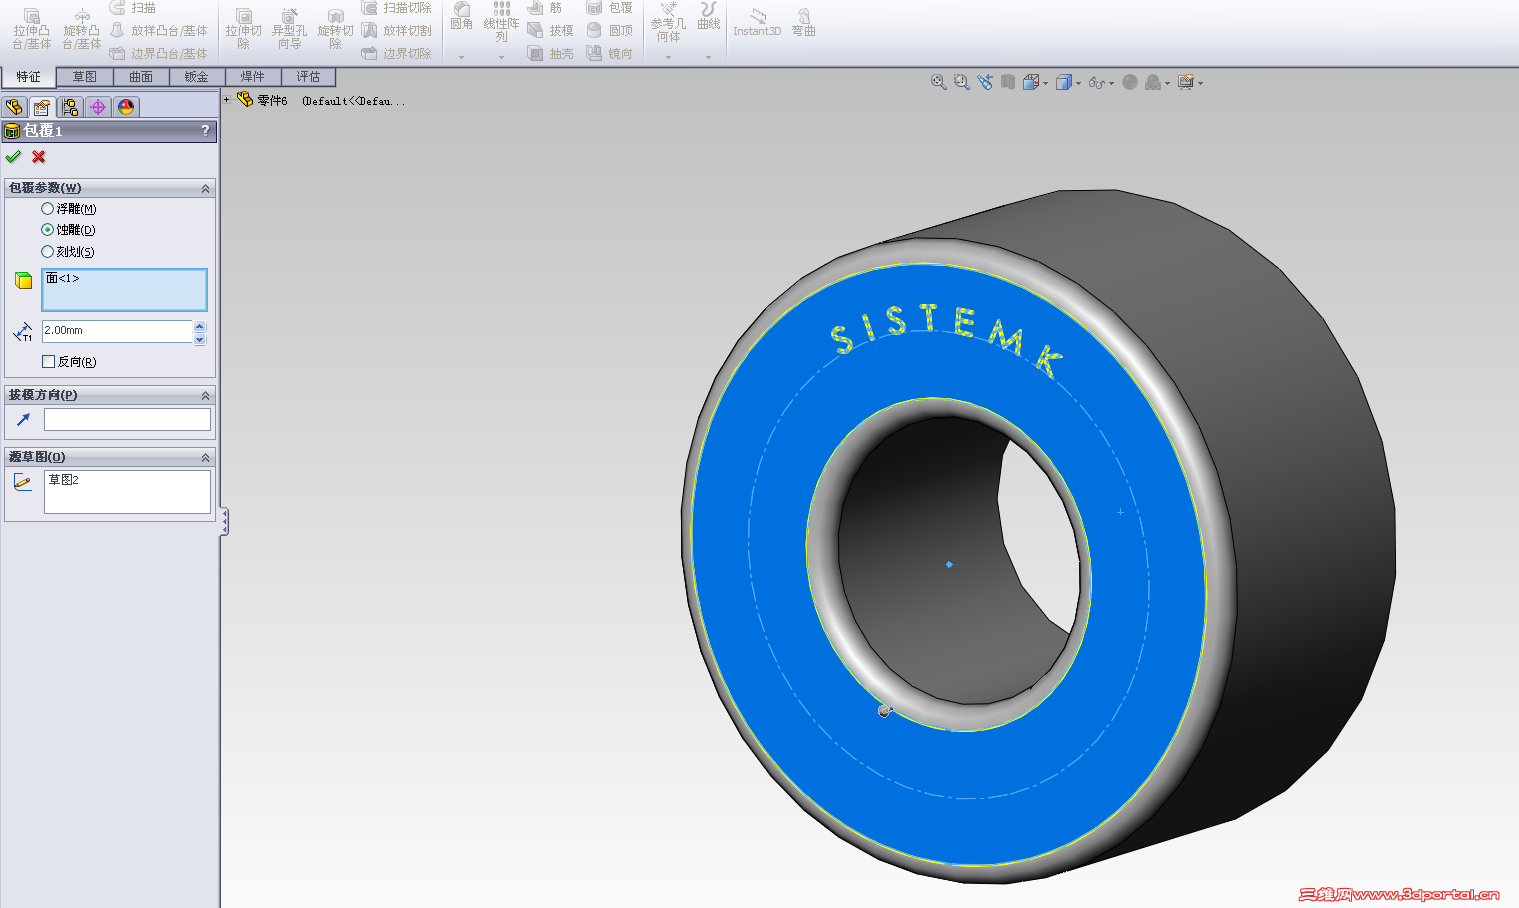The width and height of the screenshot is (1519, 908).
Task: Activate the Zoom to Area tool
Action: (962, 82)
